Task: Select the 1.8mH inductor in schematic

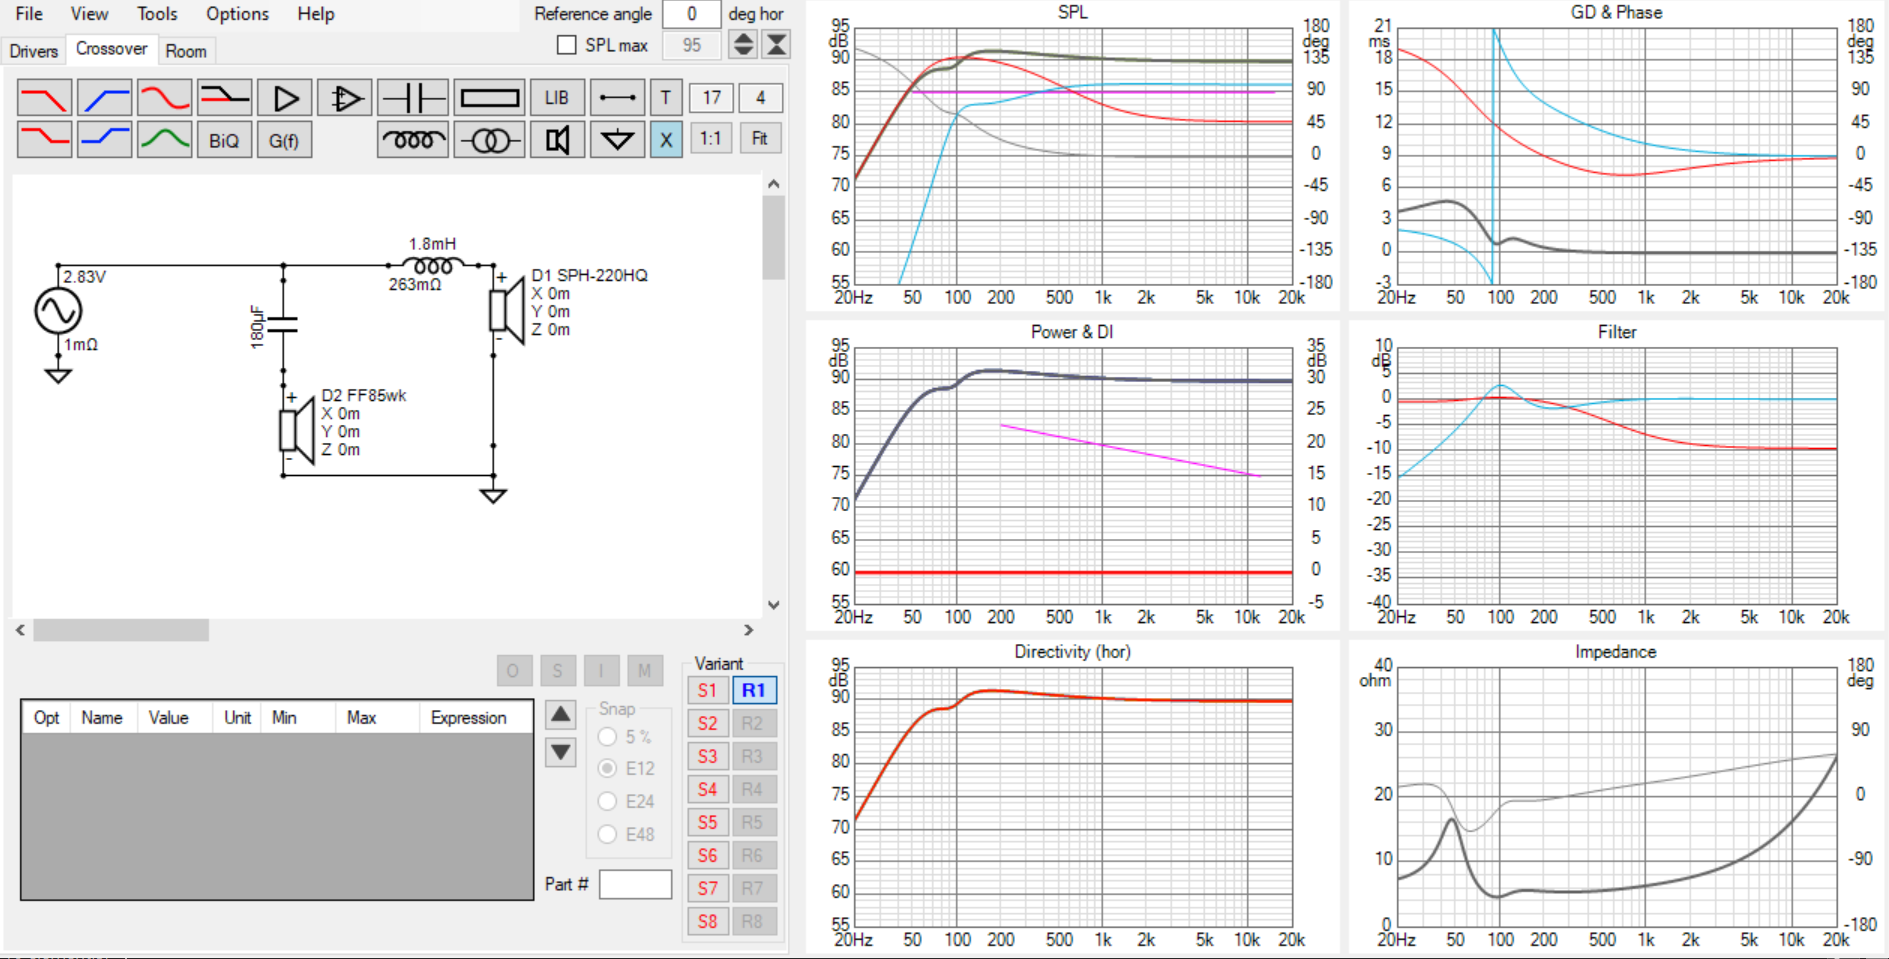Action: (433, 265)
